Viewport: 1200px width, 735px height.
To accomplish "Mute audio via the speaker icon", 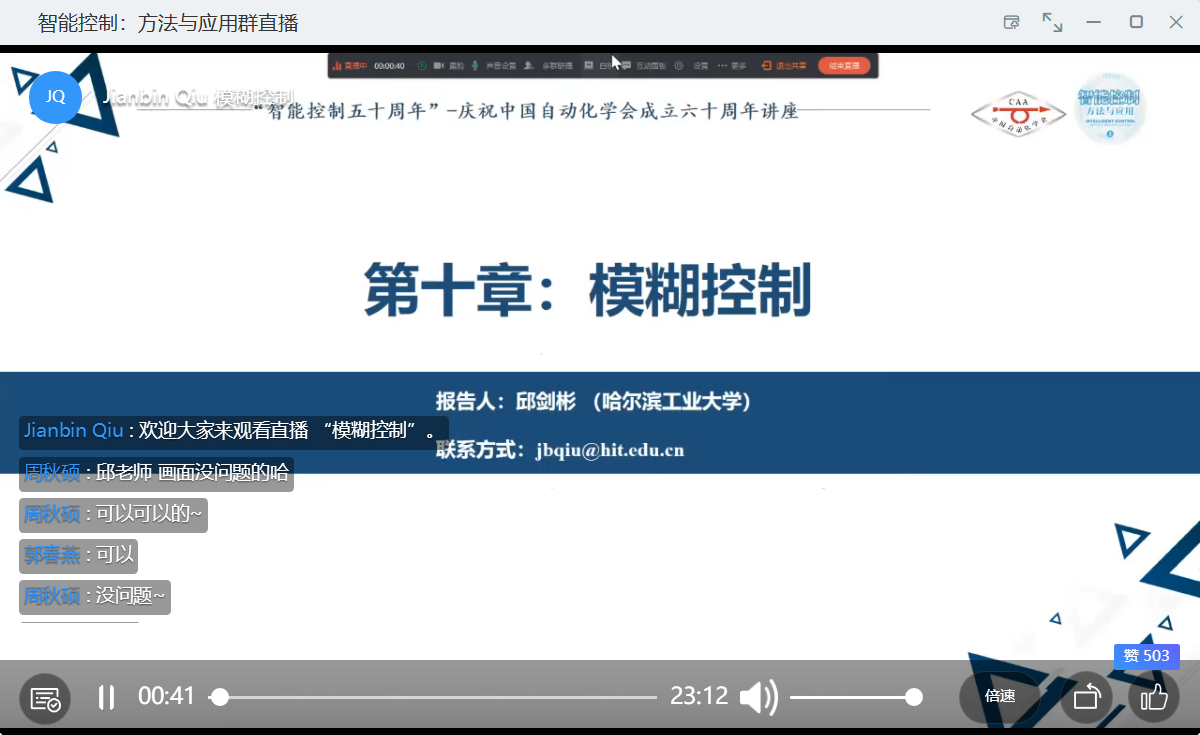I will (x=757, y=697).
